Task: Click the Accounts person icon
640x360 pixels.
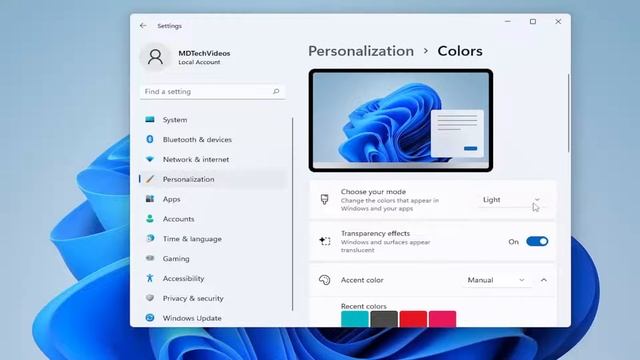Action: [x=150, y=219]
